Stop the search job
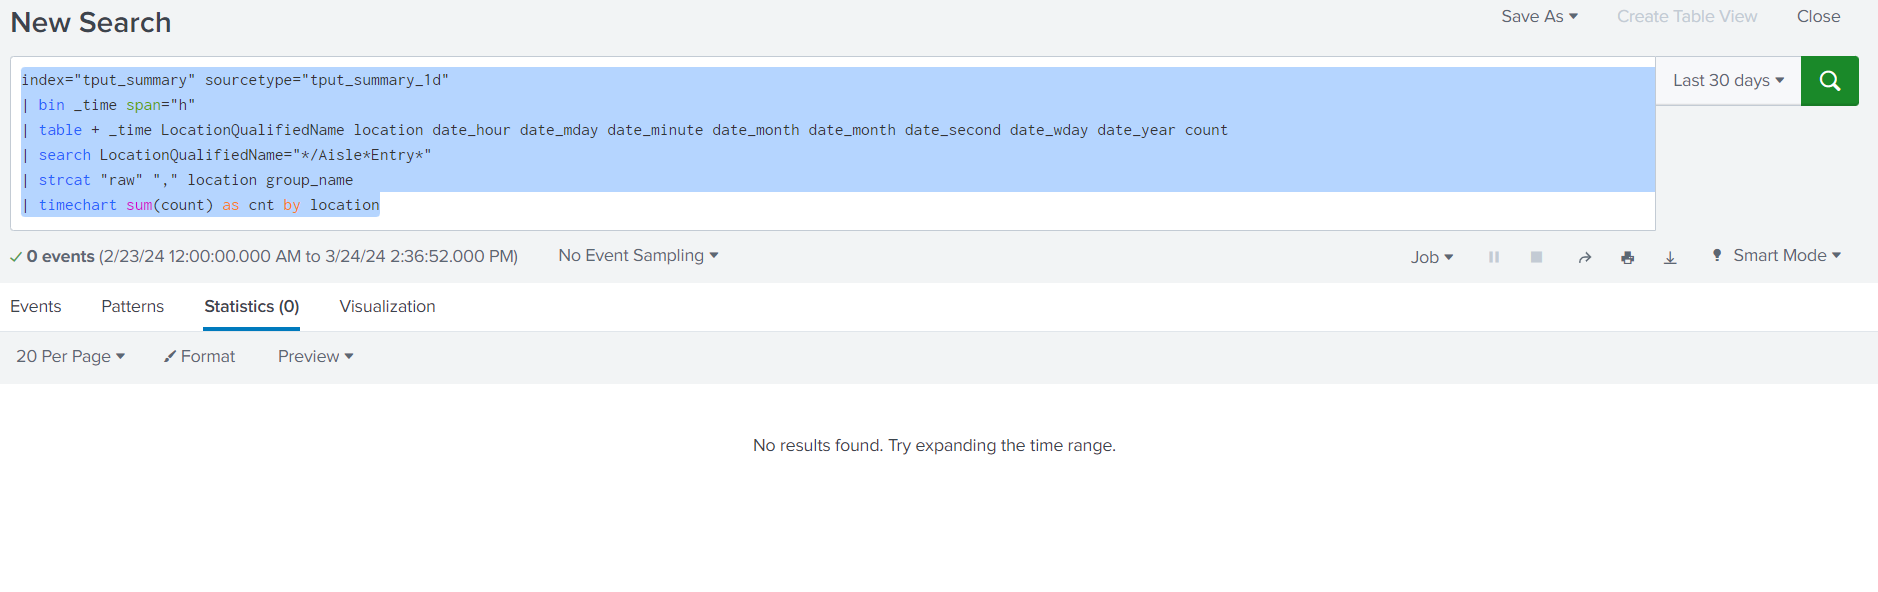 click(x=1536, y=257)
